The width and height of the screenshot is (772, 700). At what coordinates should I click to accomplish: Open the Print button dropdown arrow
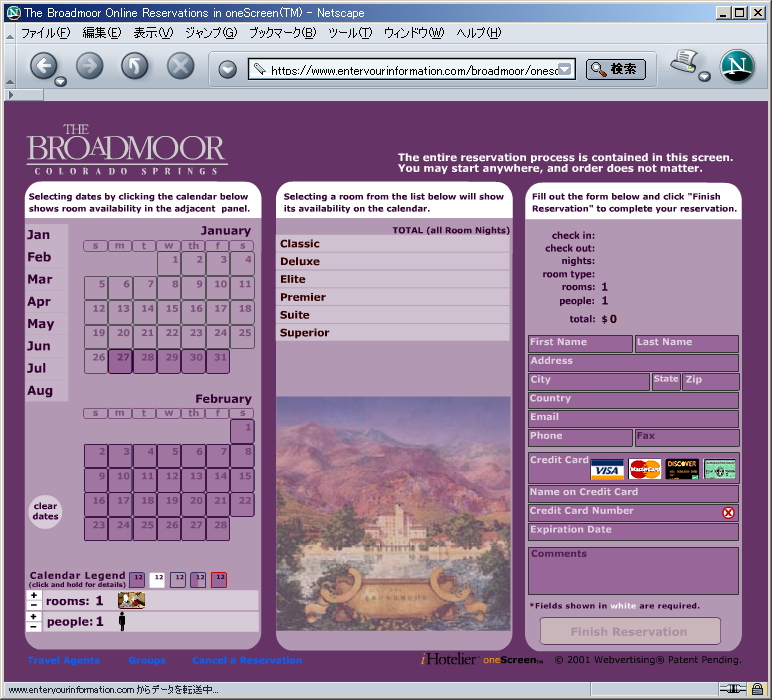(x=705, y=76)
